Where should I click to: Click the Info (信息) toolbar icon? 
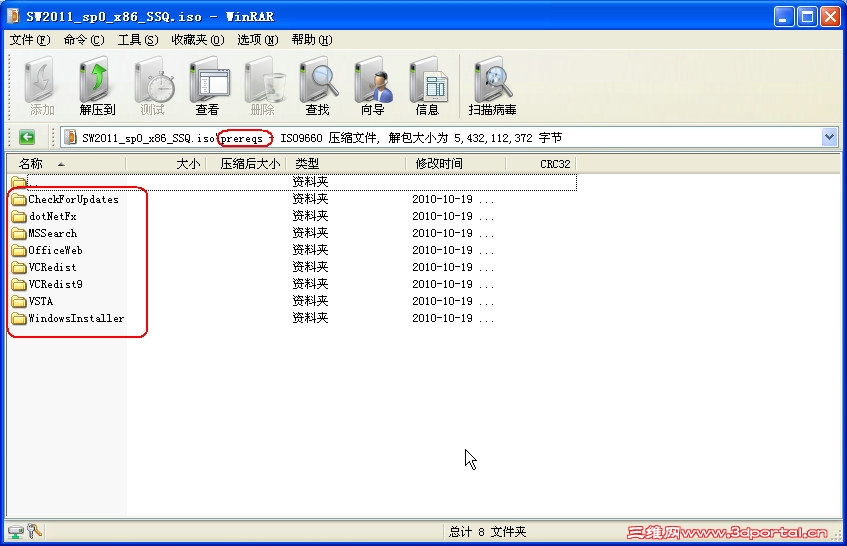pos(427,86)
